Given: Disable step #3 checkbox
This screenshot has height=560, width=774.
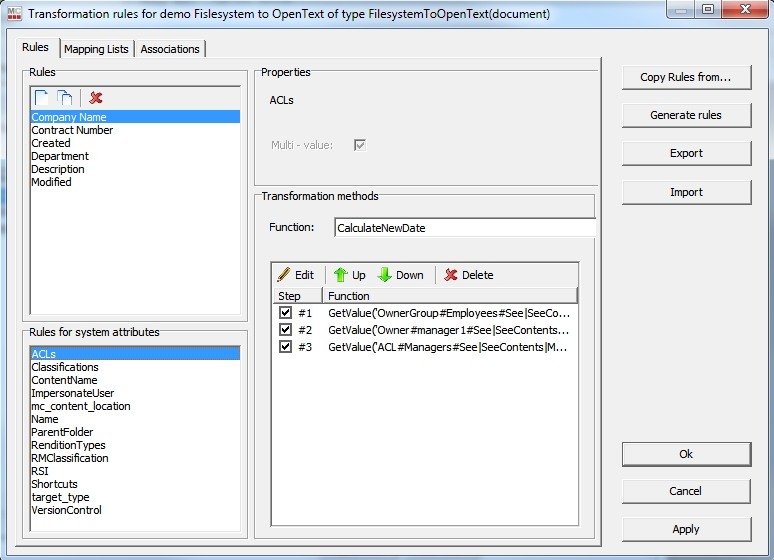Looking at the screenshot, I should pyautogui.click(x=286, y=347).
